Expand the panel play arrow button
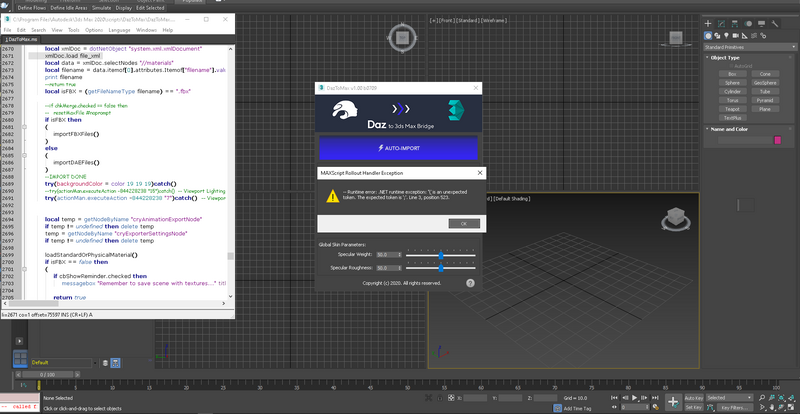 click(20, 340)
